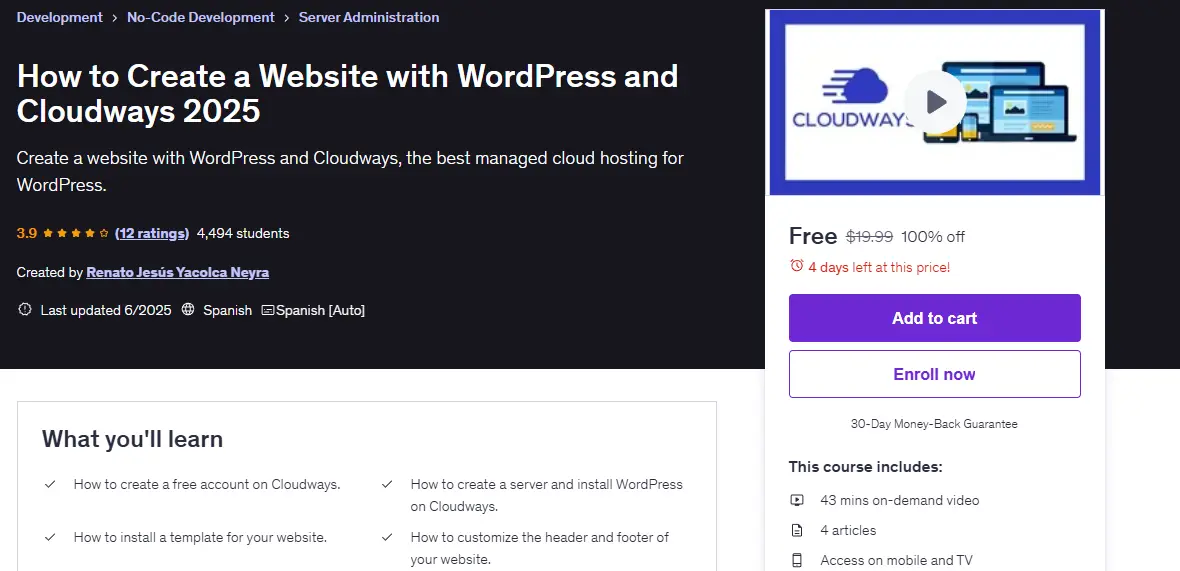This screenshot has height=571, width=1180.
Task: Click the What you'll learn heading
Action: [x=132, y=439]
